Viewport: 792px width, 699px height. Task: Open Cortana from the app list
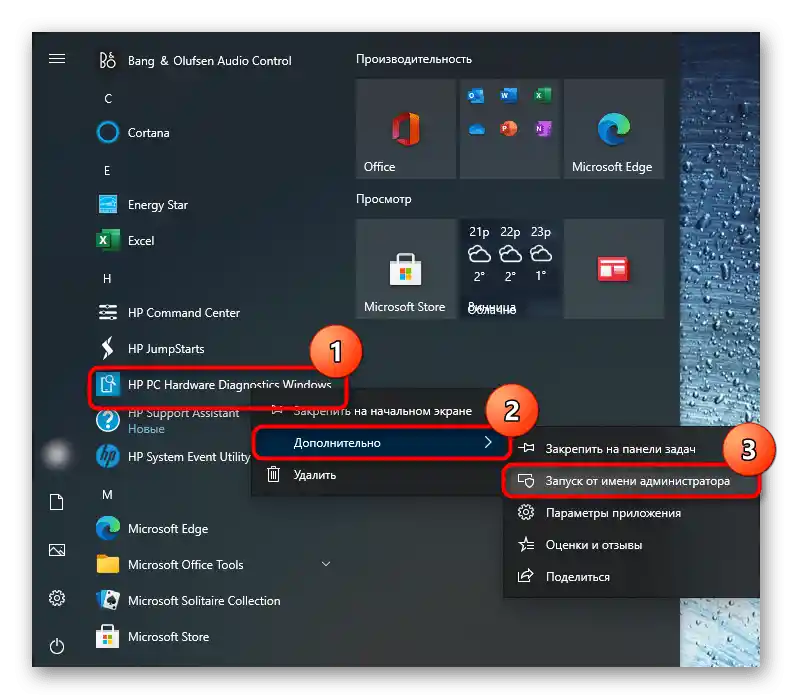pos(133,133)
